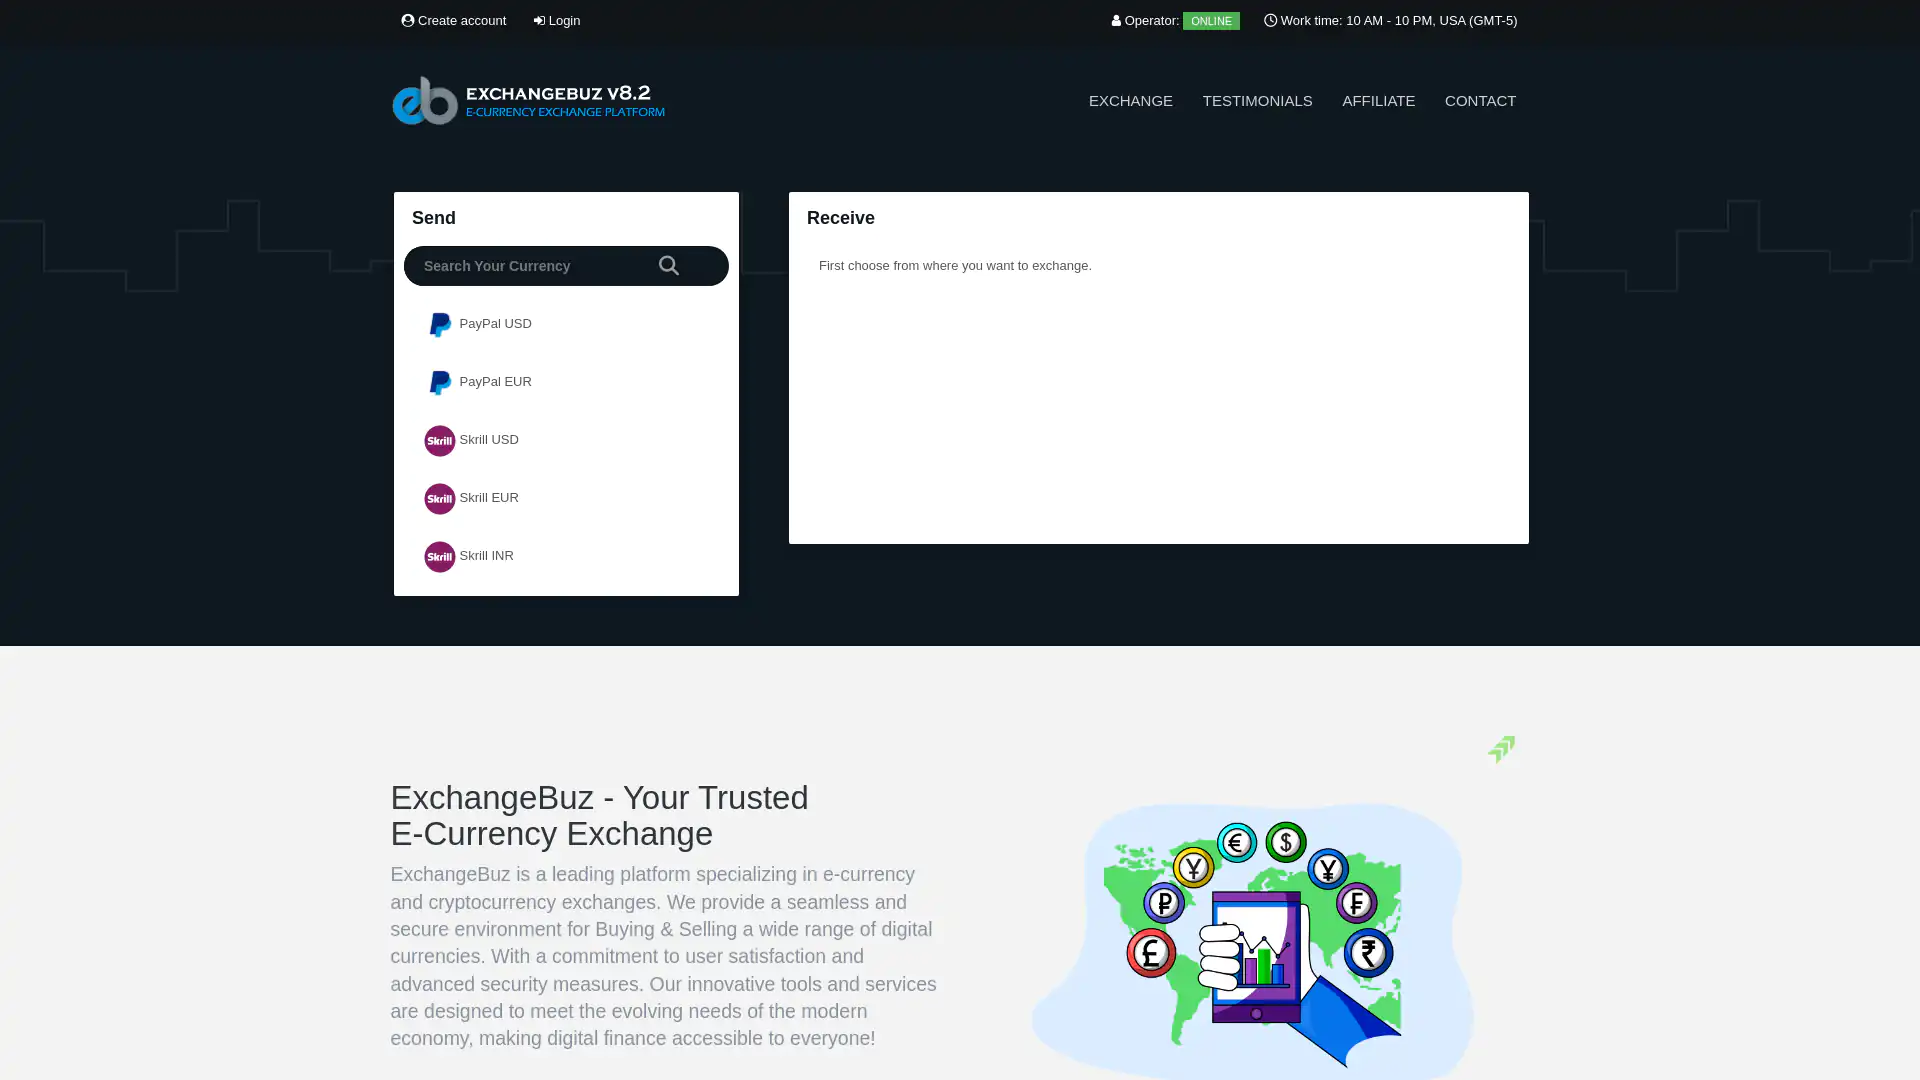1920x1080 pixels.
Task: Click the green arrows icon
Action: point(1501,749)
